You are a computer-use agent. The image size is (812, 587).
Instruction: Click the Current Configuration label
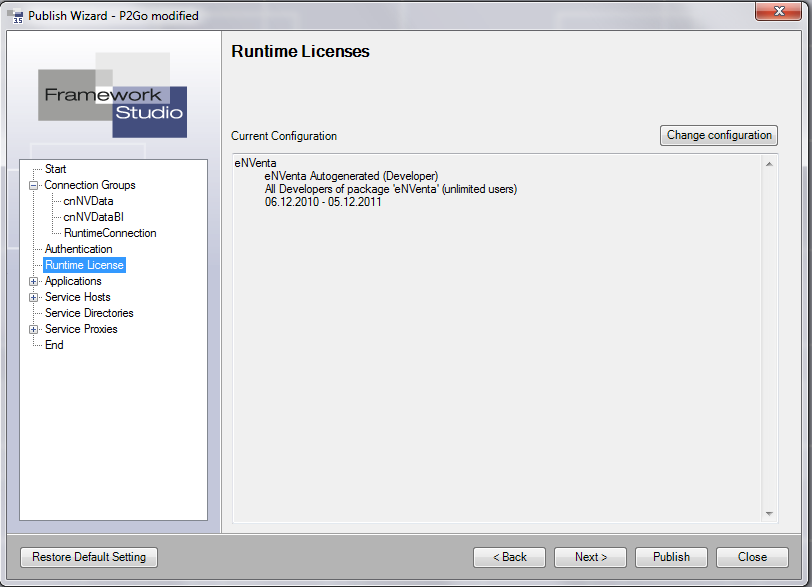click(284, 136)
